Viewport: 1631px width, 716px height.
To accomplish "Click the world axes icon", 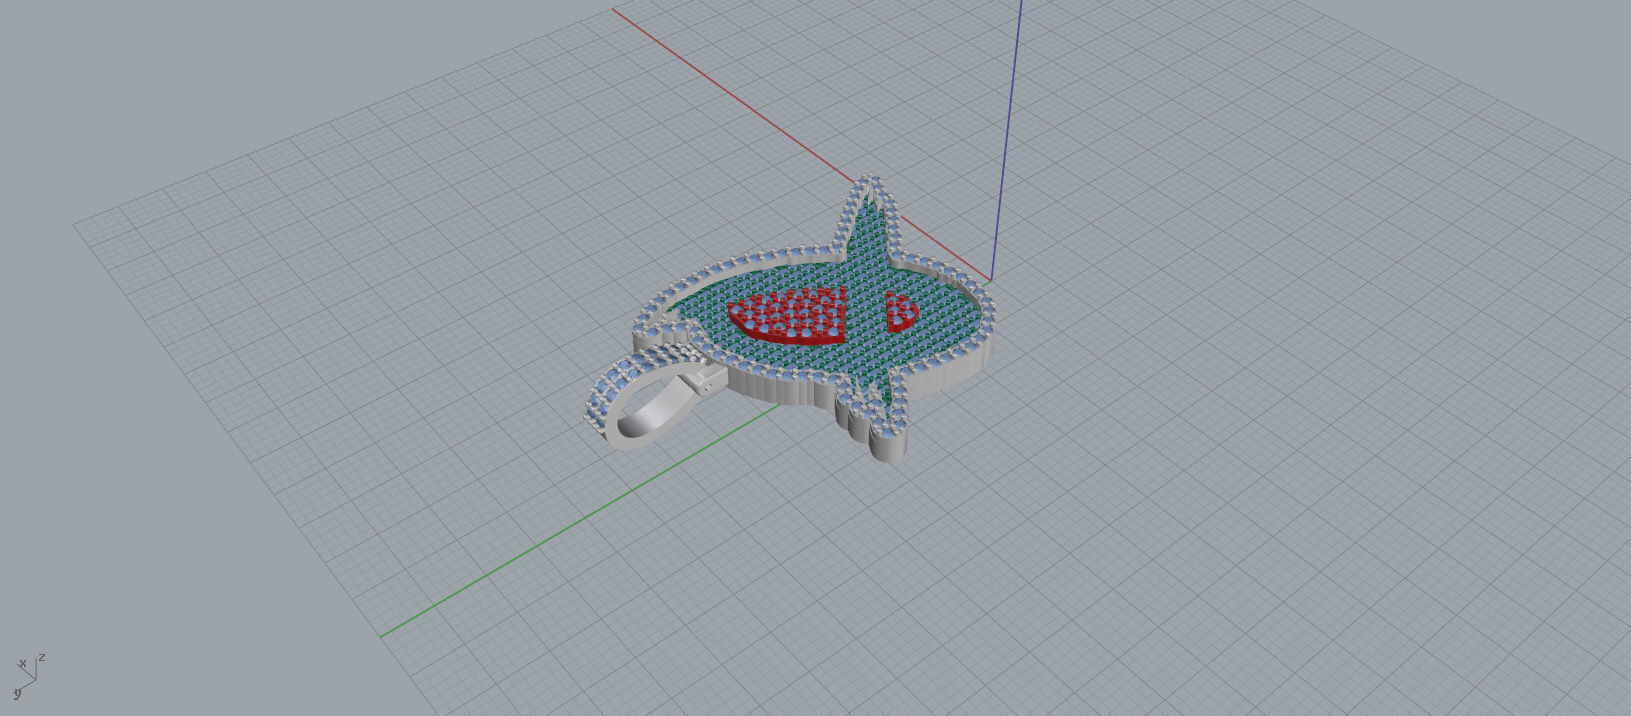I will [28, 676].
